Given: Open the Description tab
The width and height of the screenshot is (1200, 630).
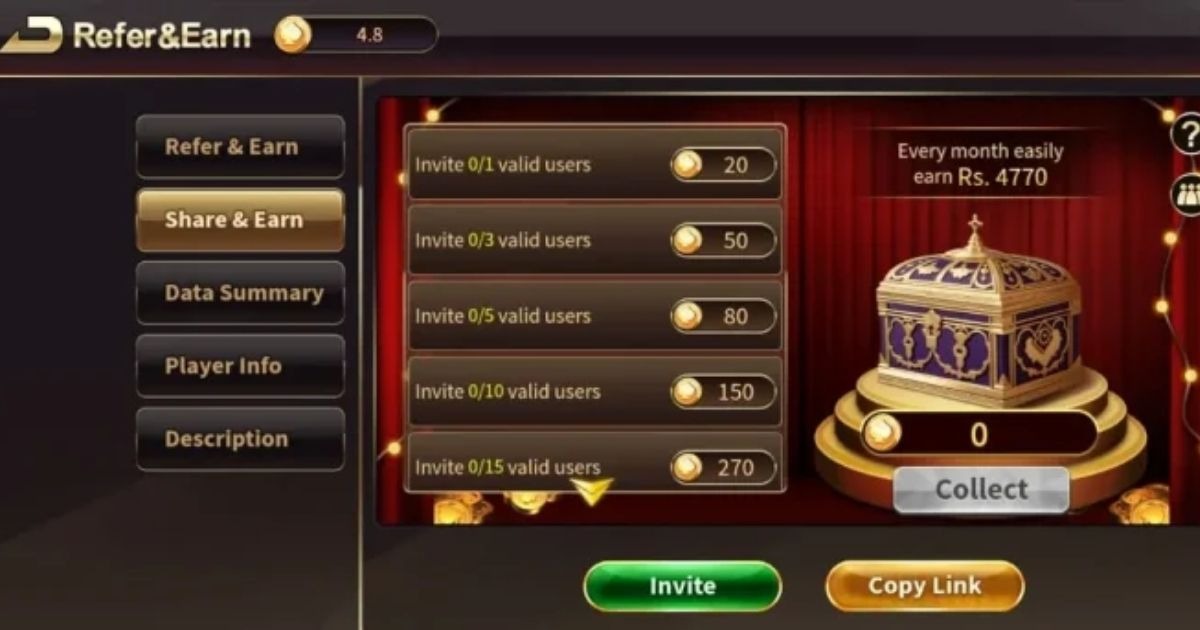Looking at the screenshot, I should pos(240,439).
